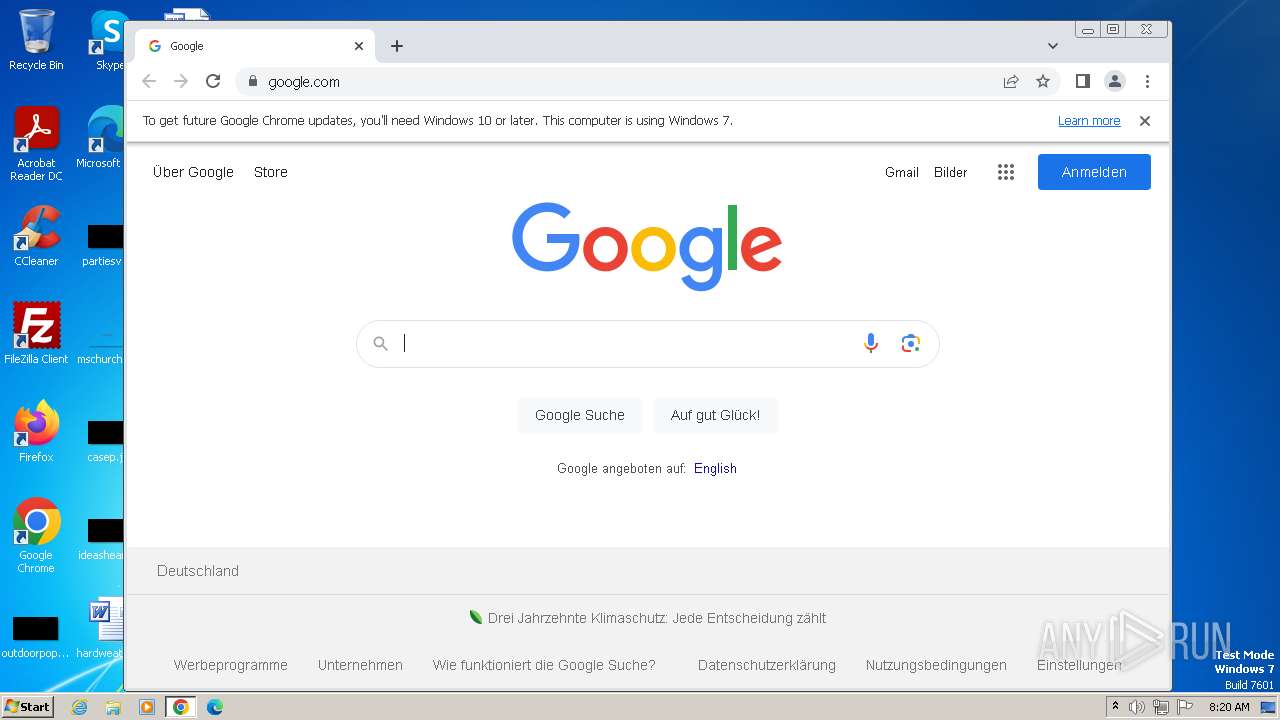Viewport: 1280px width, 720px height.
Task: Go back using Chrome's back arrow
Action: 149,81
